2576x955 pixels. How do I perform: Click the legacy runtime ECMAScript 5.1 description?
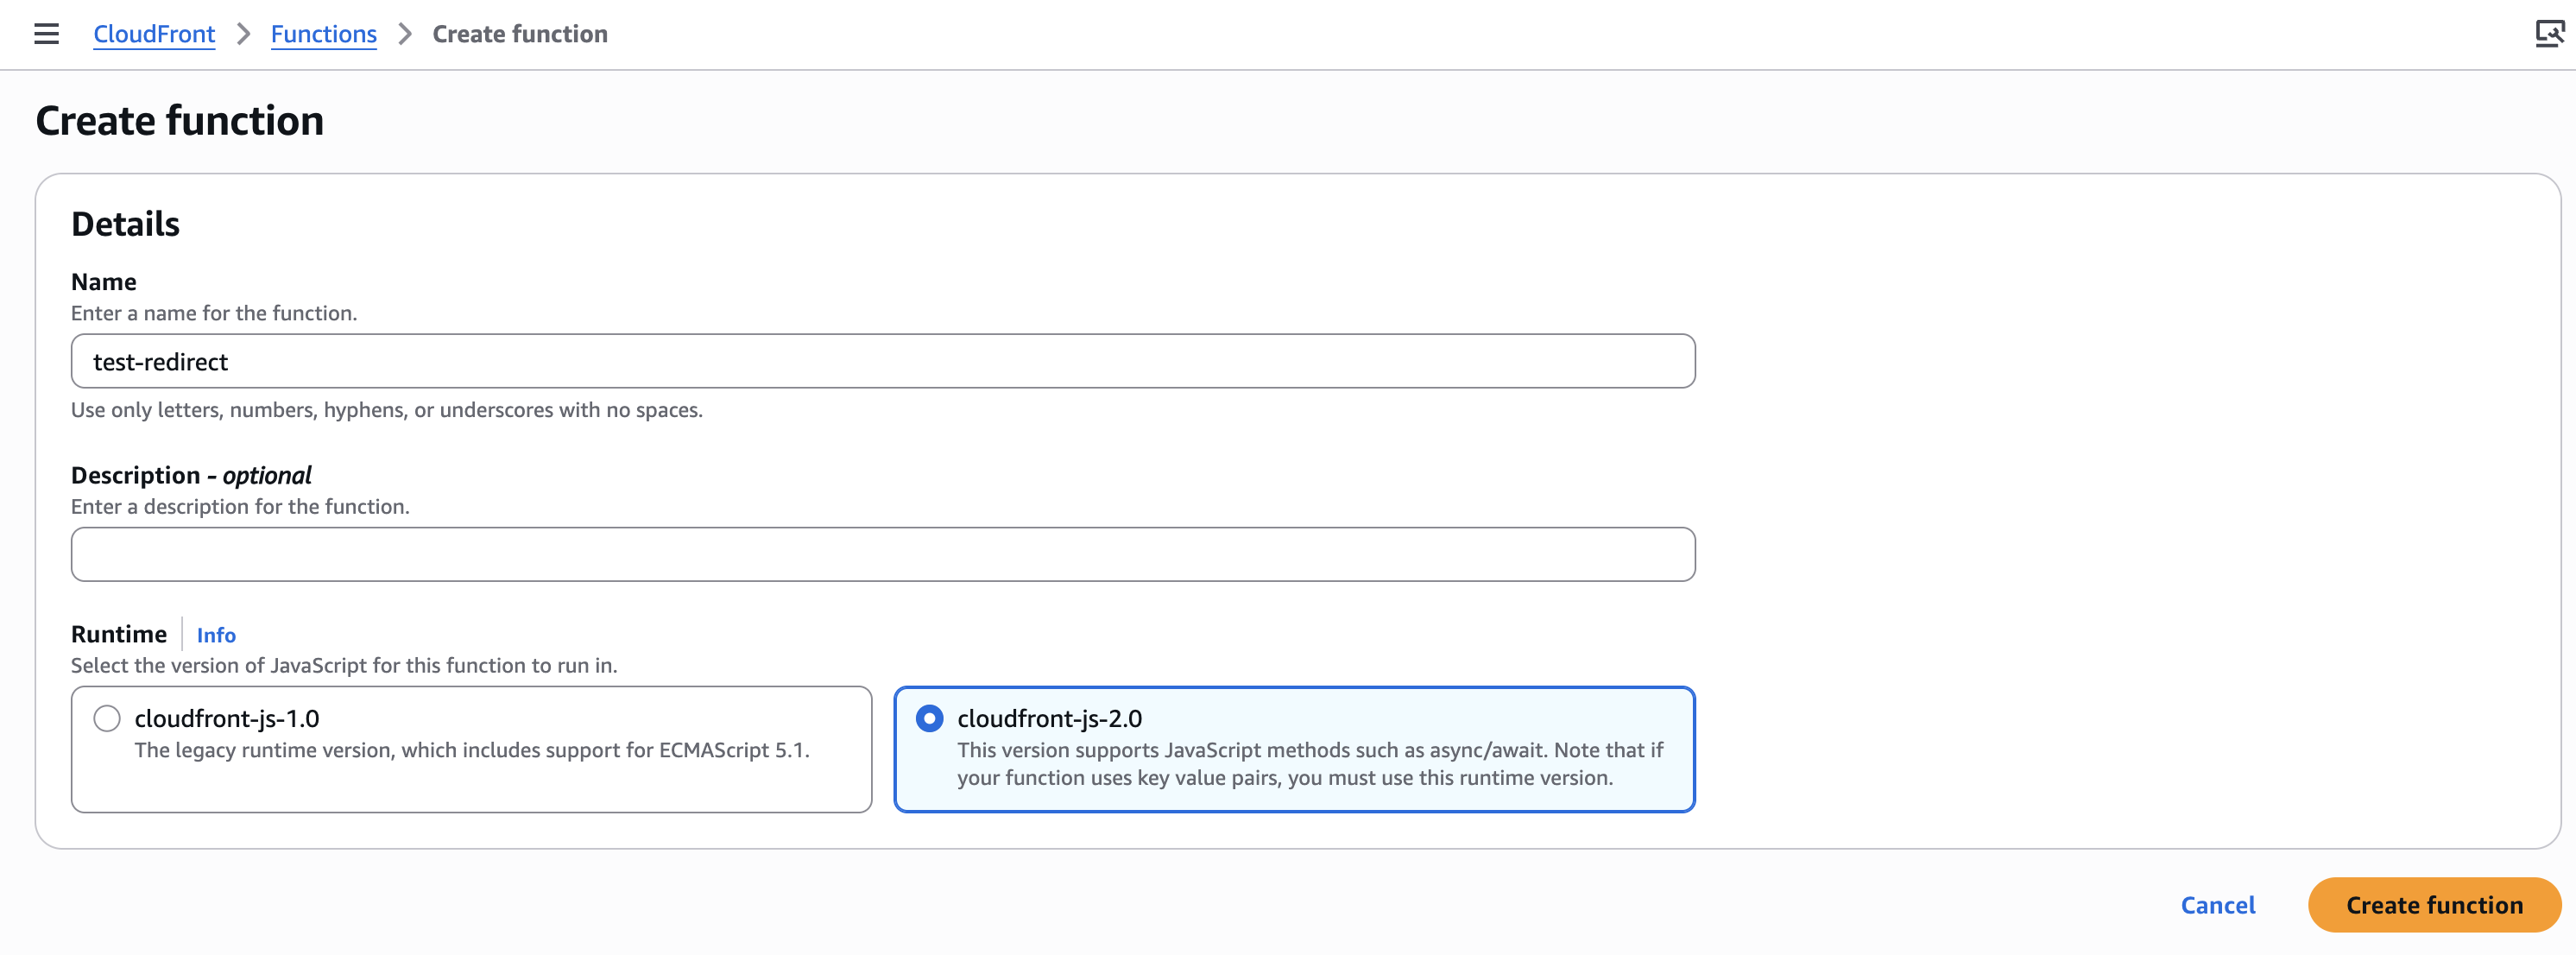(x=471, y=750)
